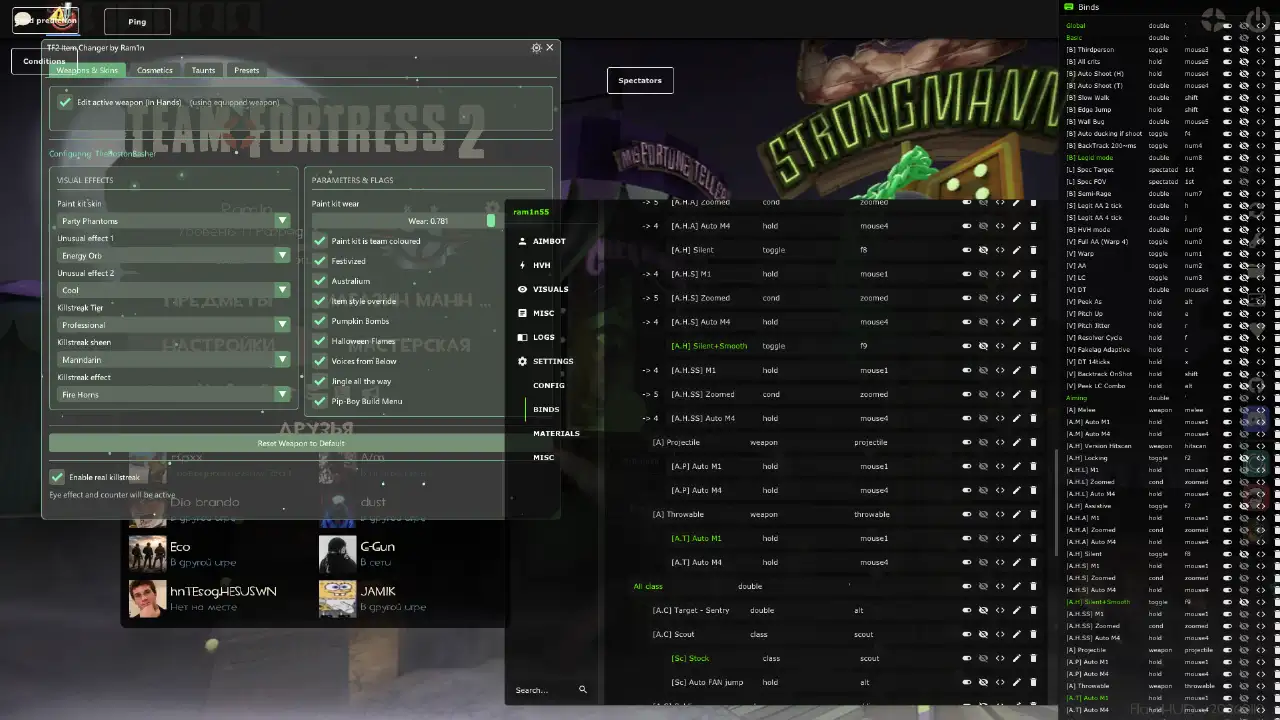This screenshot has width=1280, height=720.
Task: Open VISUALS section in cheat menu sidebar
Action: point(551,289)
